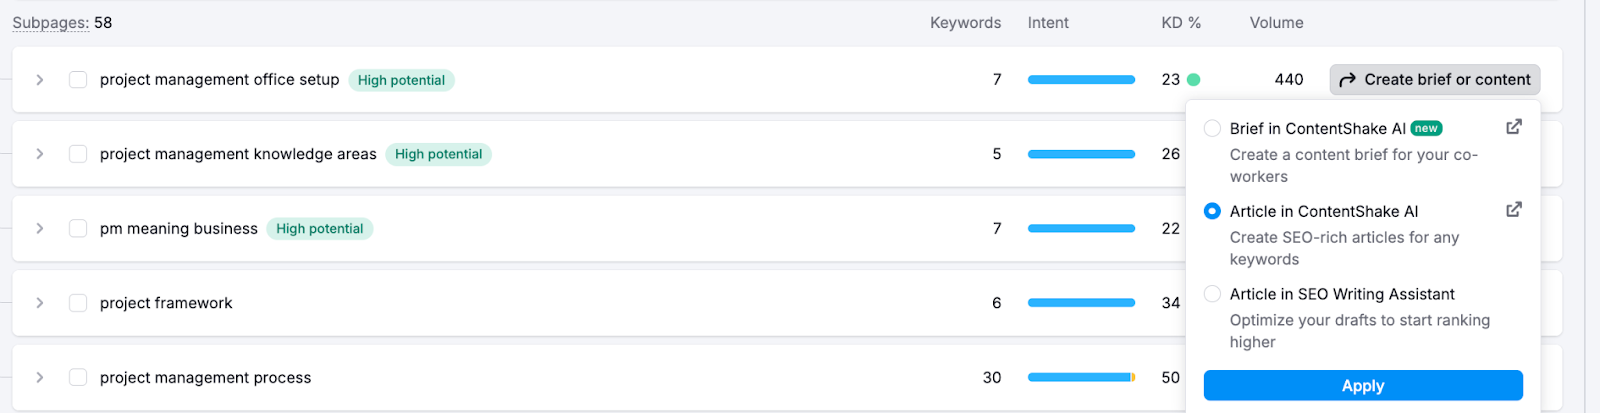This screenshot has width=1600, height=413.
Task: Sort by the Volume column header
Action: [1276, 23]
